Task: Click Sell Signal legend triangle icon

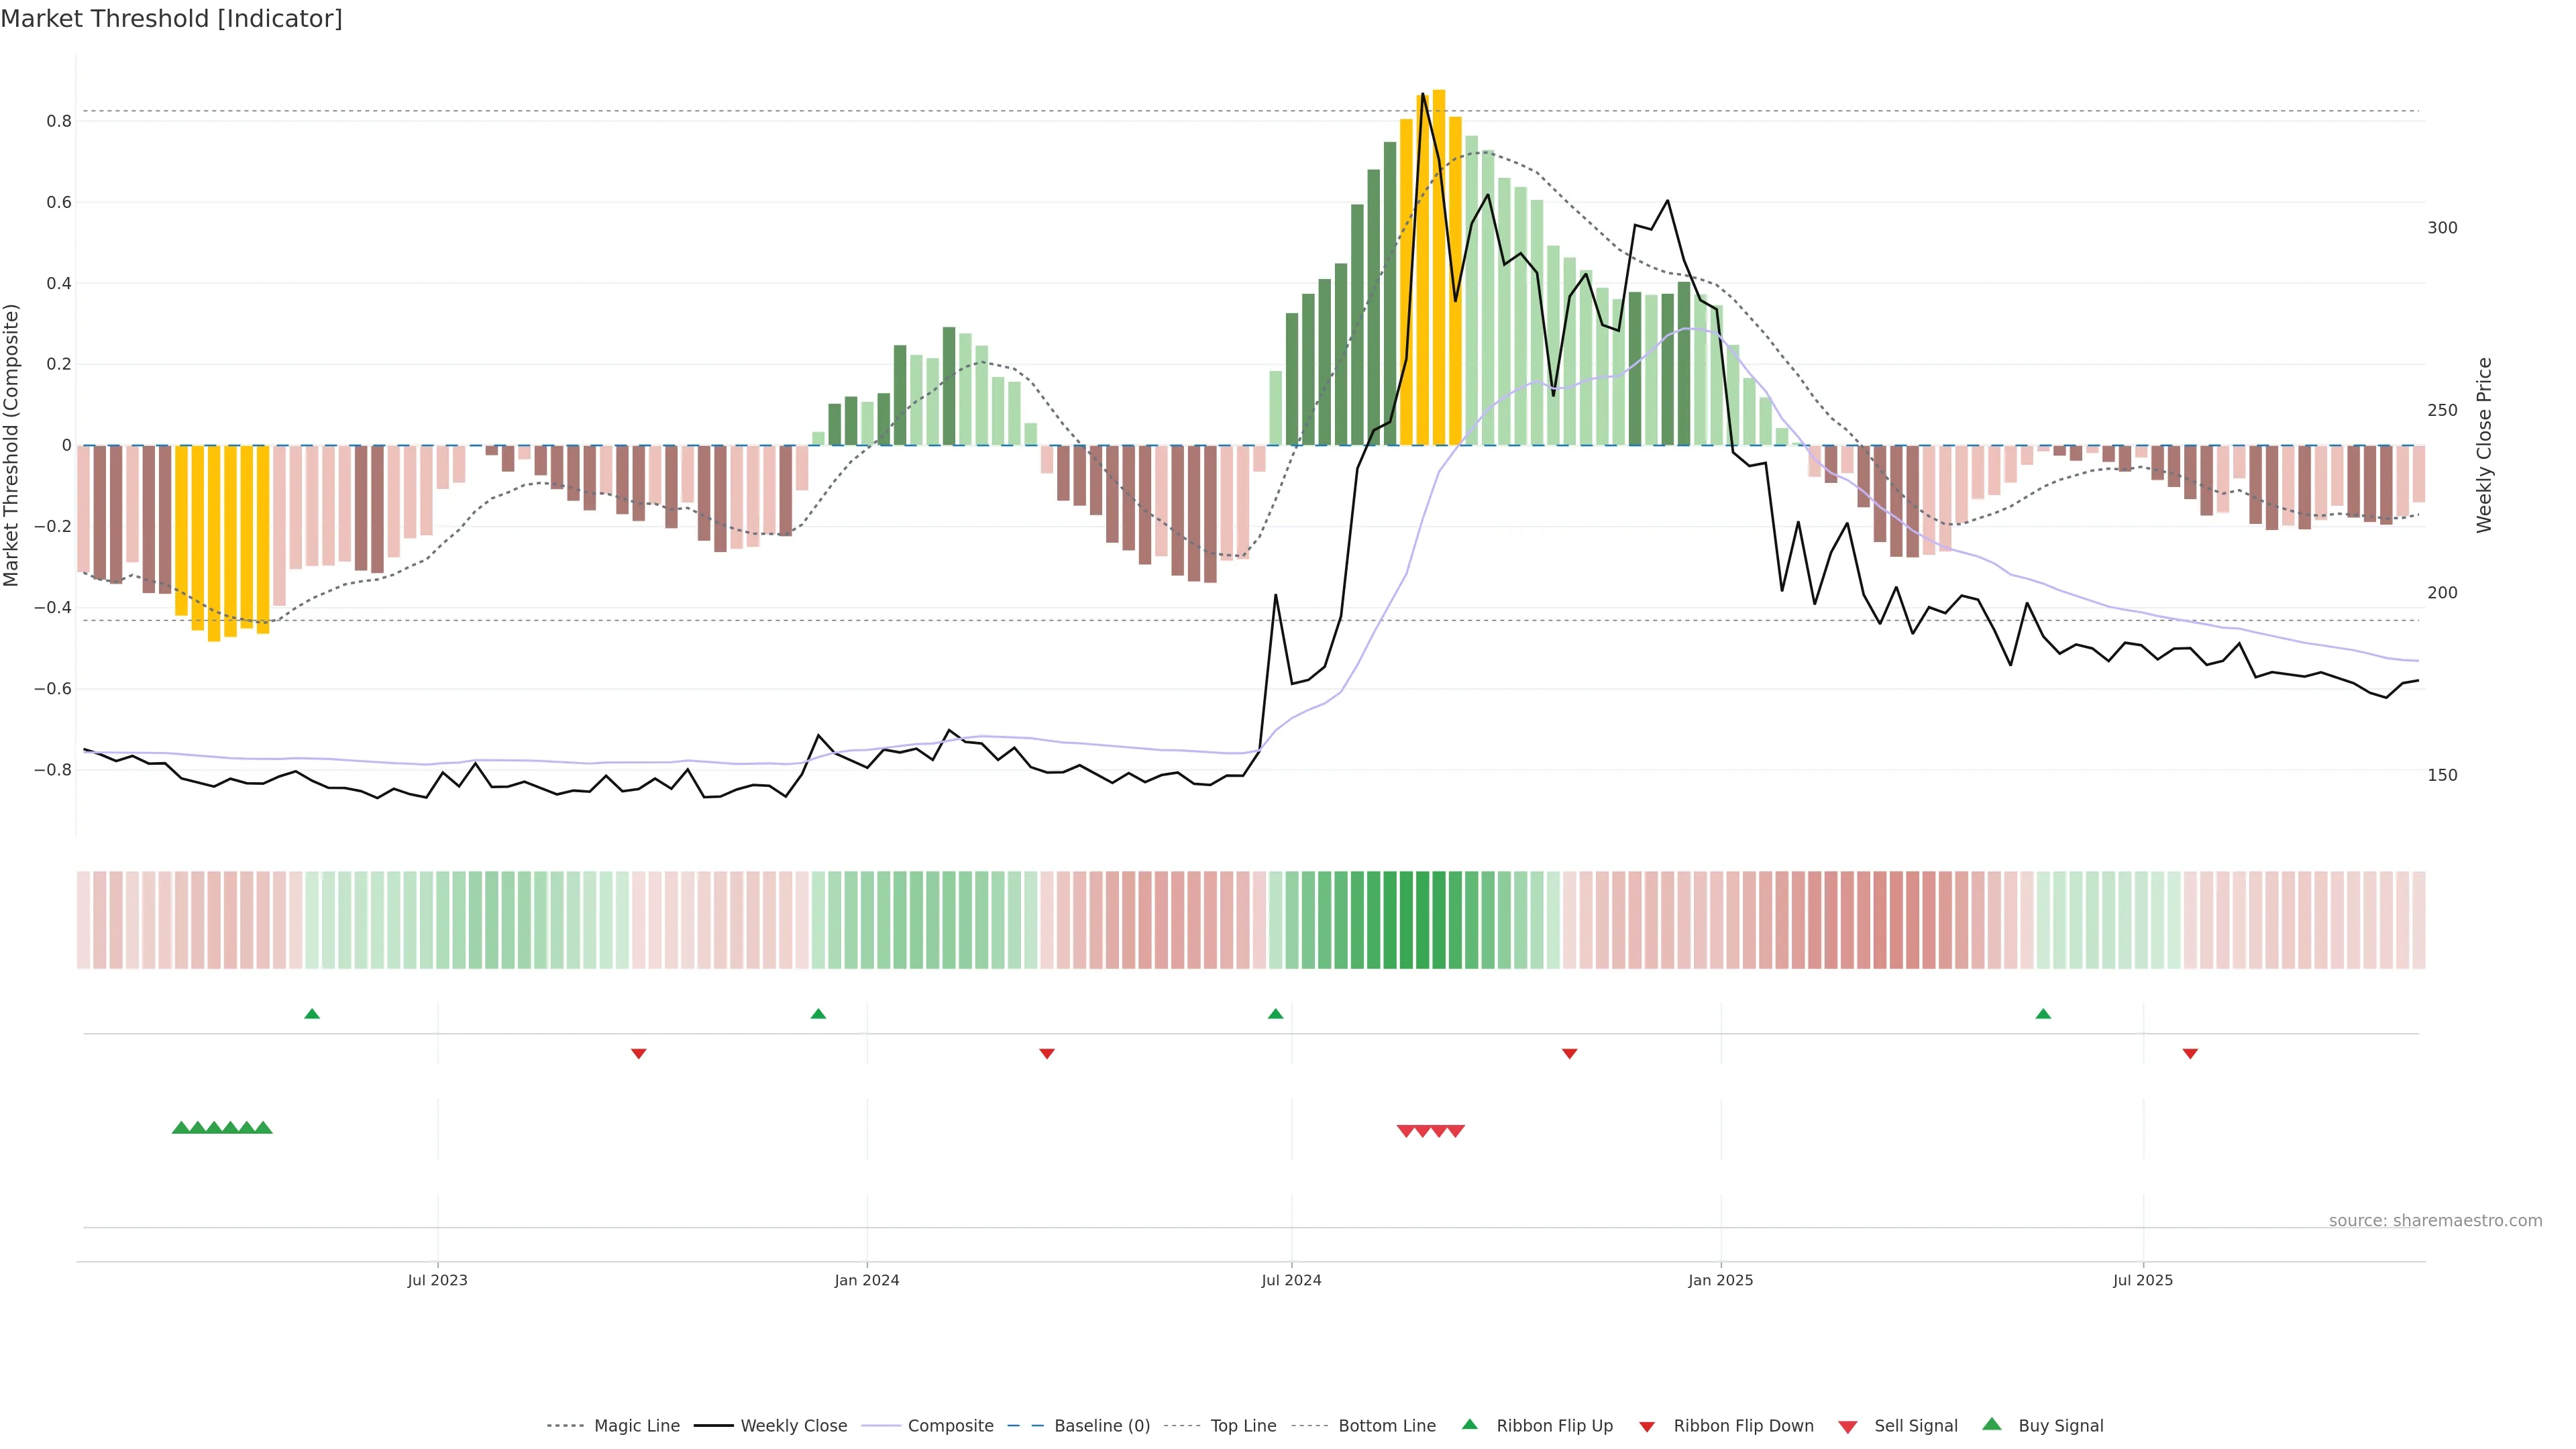Action: click(1848, 1427)
